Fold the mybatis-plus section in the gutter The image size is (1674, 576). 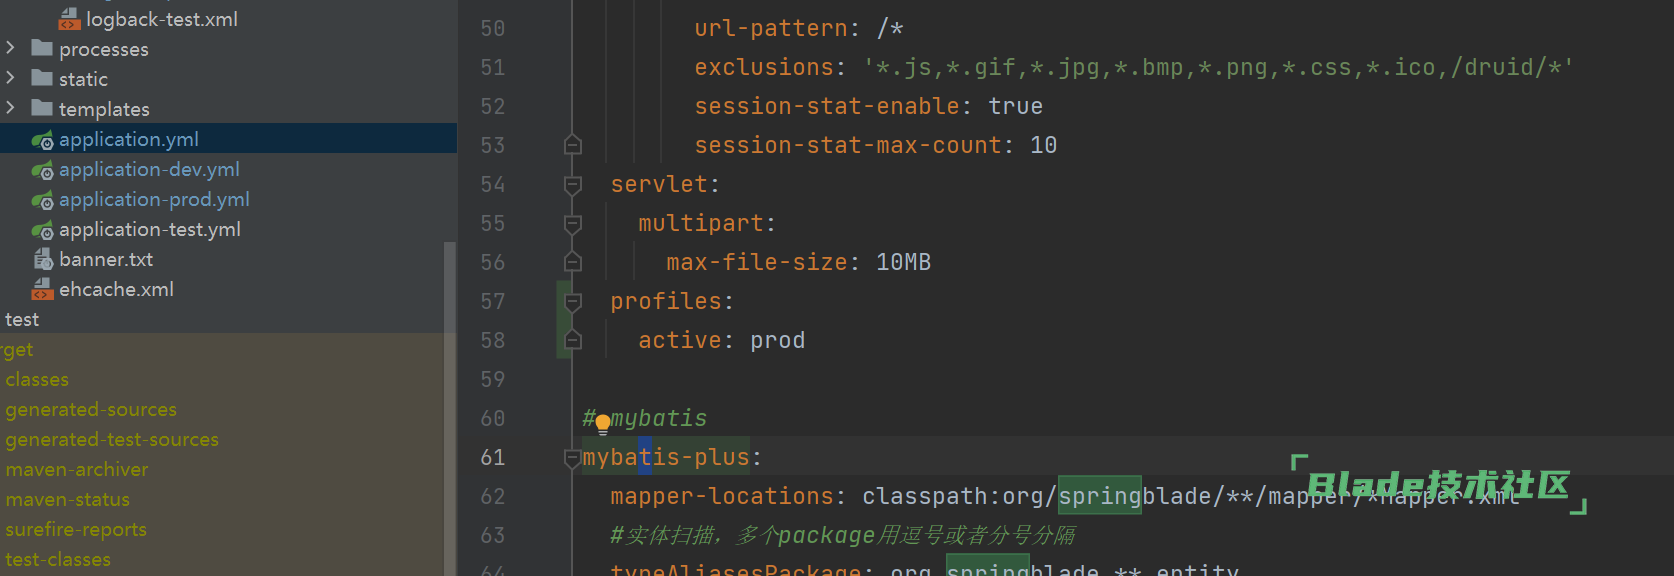coord(572,458)
